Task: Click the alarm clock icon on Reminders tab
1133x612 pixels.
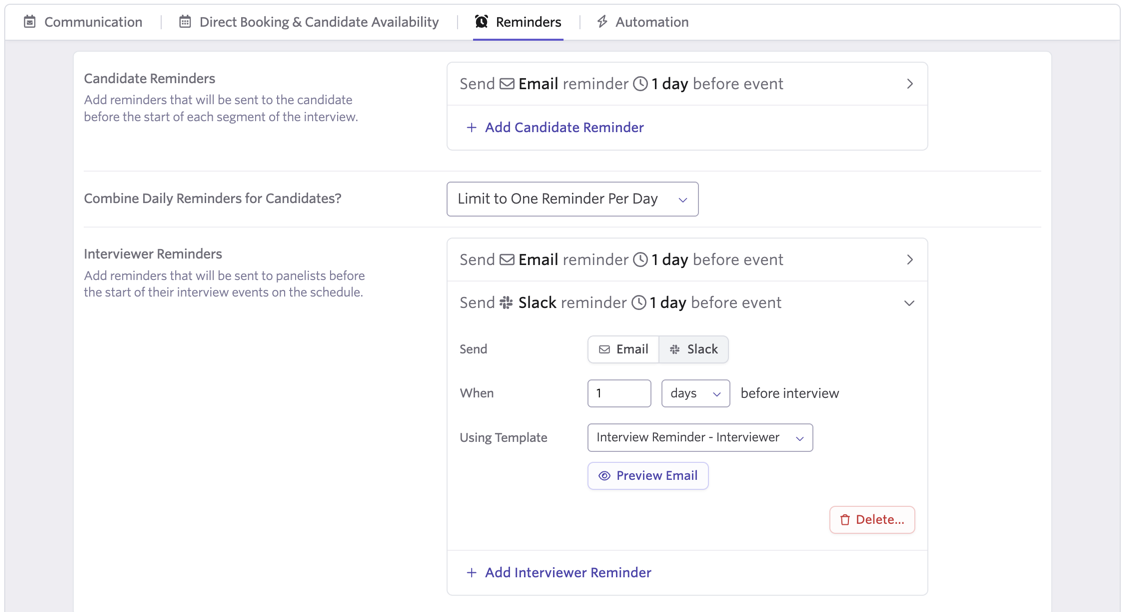Action: tap(481, 22)
